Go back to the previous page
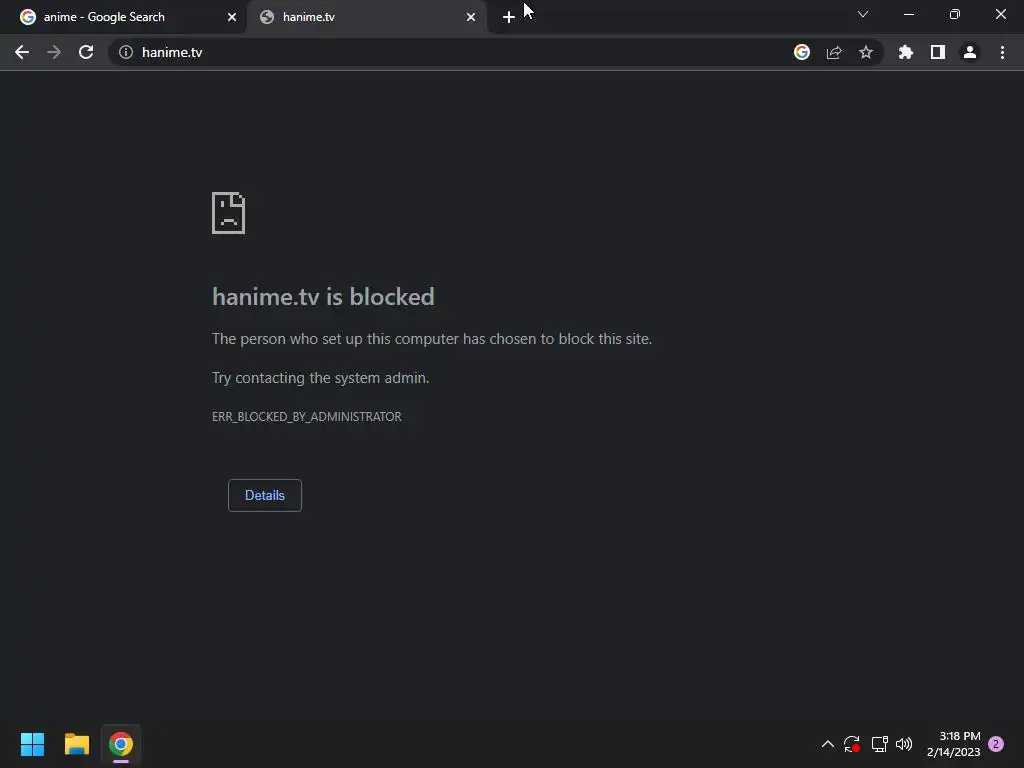This screenshot has height=768, width=1024. (x=22, y=52)
